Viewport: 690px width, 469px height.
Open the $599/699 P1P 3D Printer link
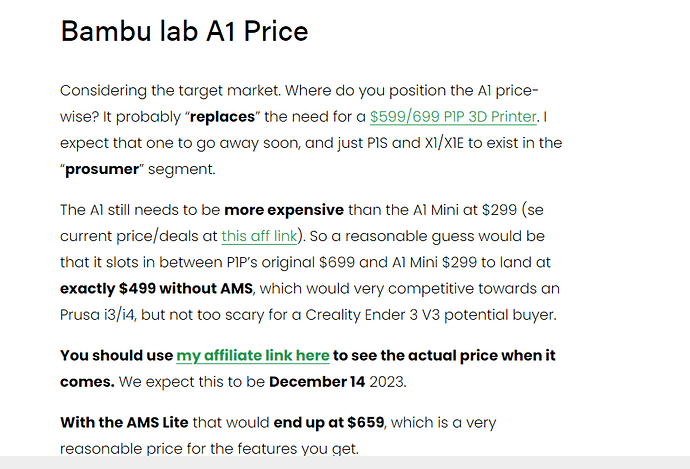(453, 117)
